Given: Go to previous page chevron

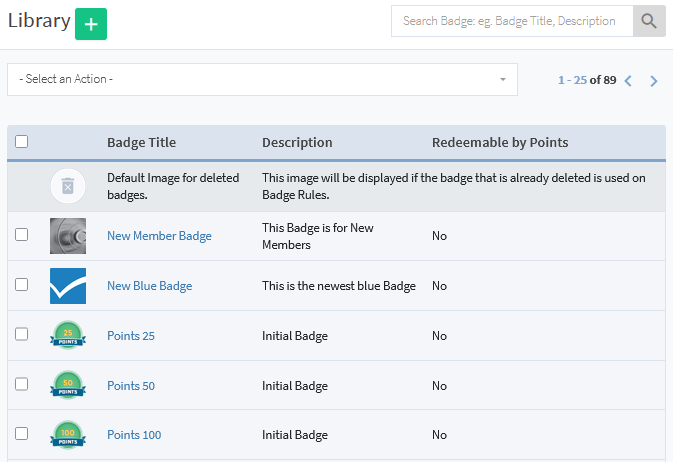Looking at the screenshot, I should pos(628,81).
